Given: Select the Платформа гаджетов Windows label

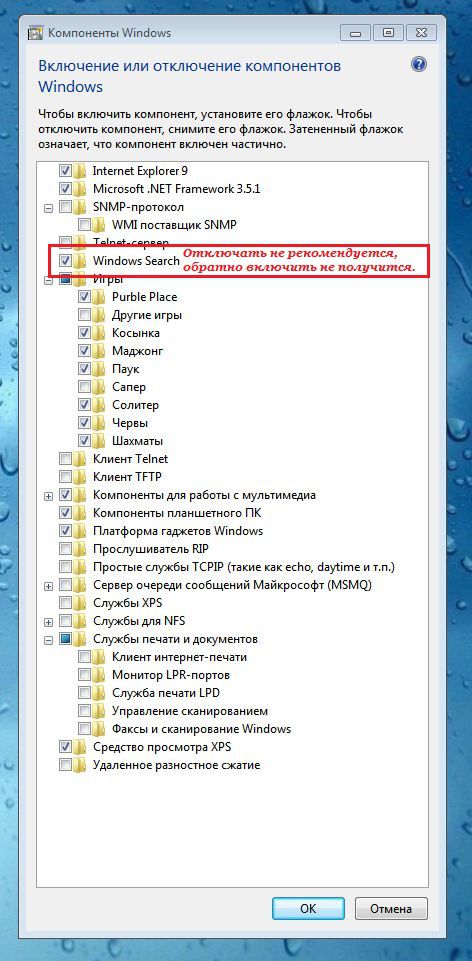Looking at the screenshot, I should (x=178, y=531).
